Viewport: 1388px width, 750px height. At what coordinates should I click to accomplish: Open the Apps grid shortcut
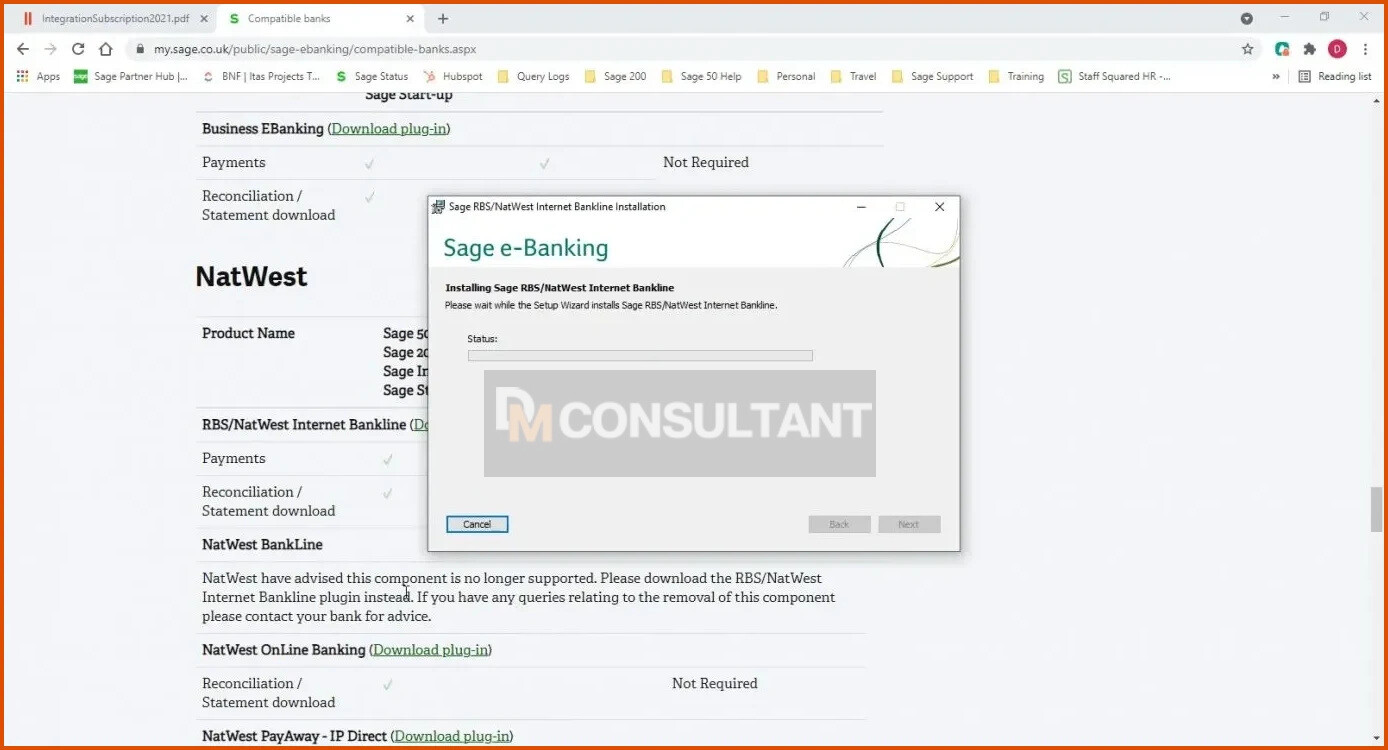[x=38, y=76]
